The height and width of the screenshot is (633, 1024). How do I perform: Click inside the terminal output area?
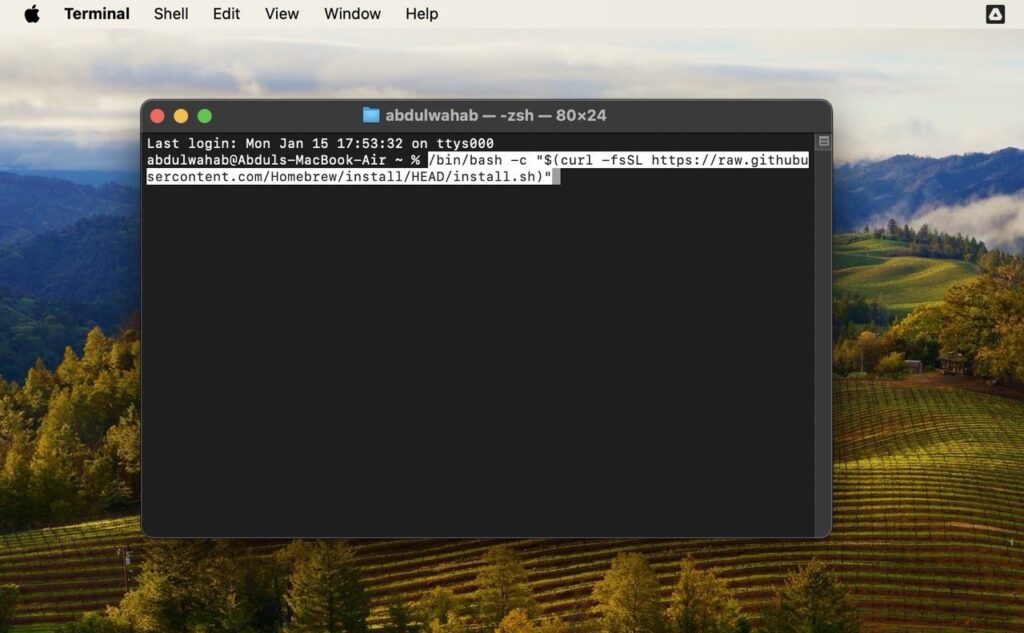(480, 350)
